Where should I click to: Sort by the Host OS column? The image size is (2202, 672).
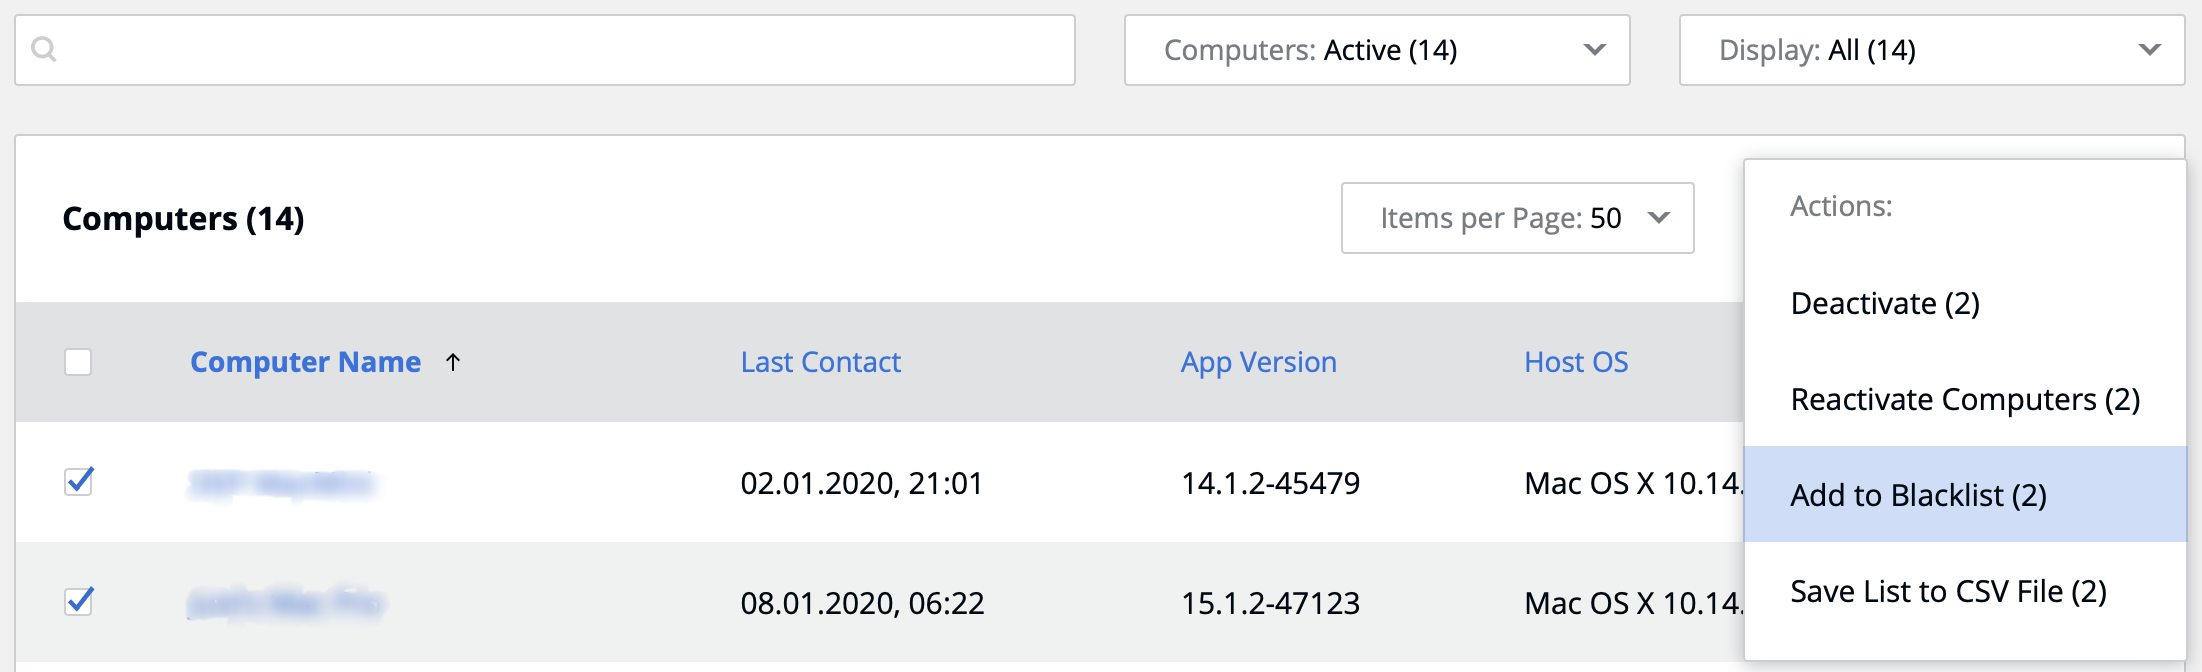click(x=1575, y=362)
